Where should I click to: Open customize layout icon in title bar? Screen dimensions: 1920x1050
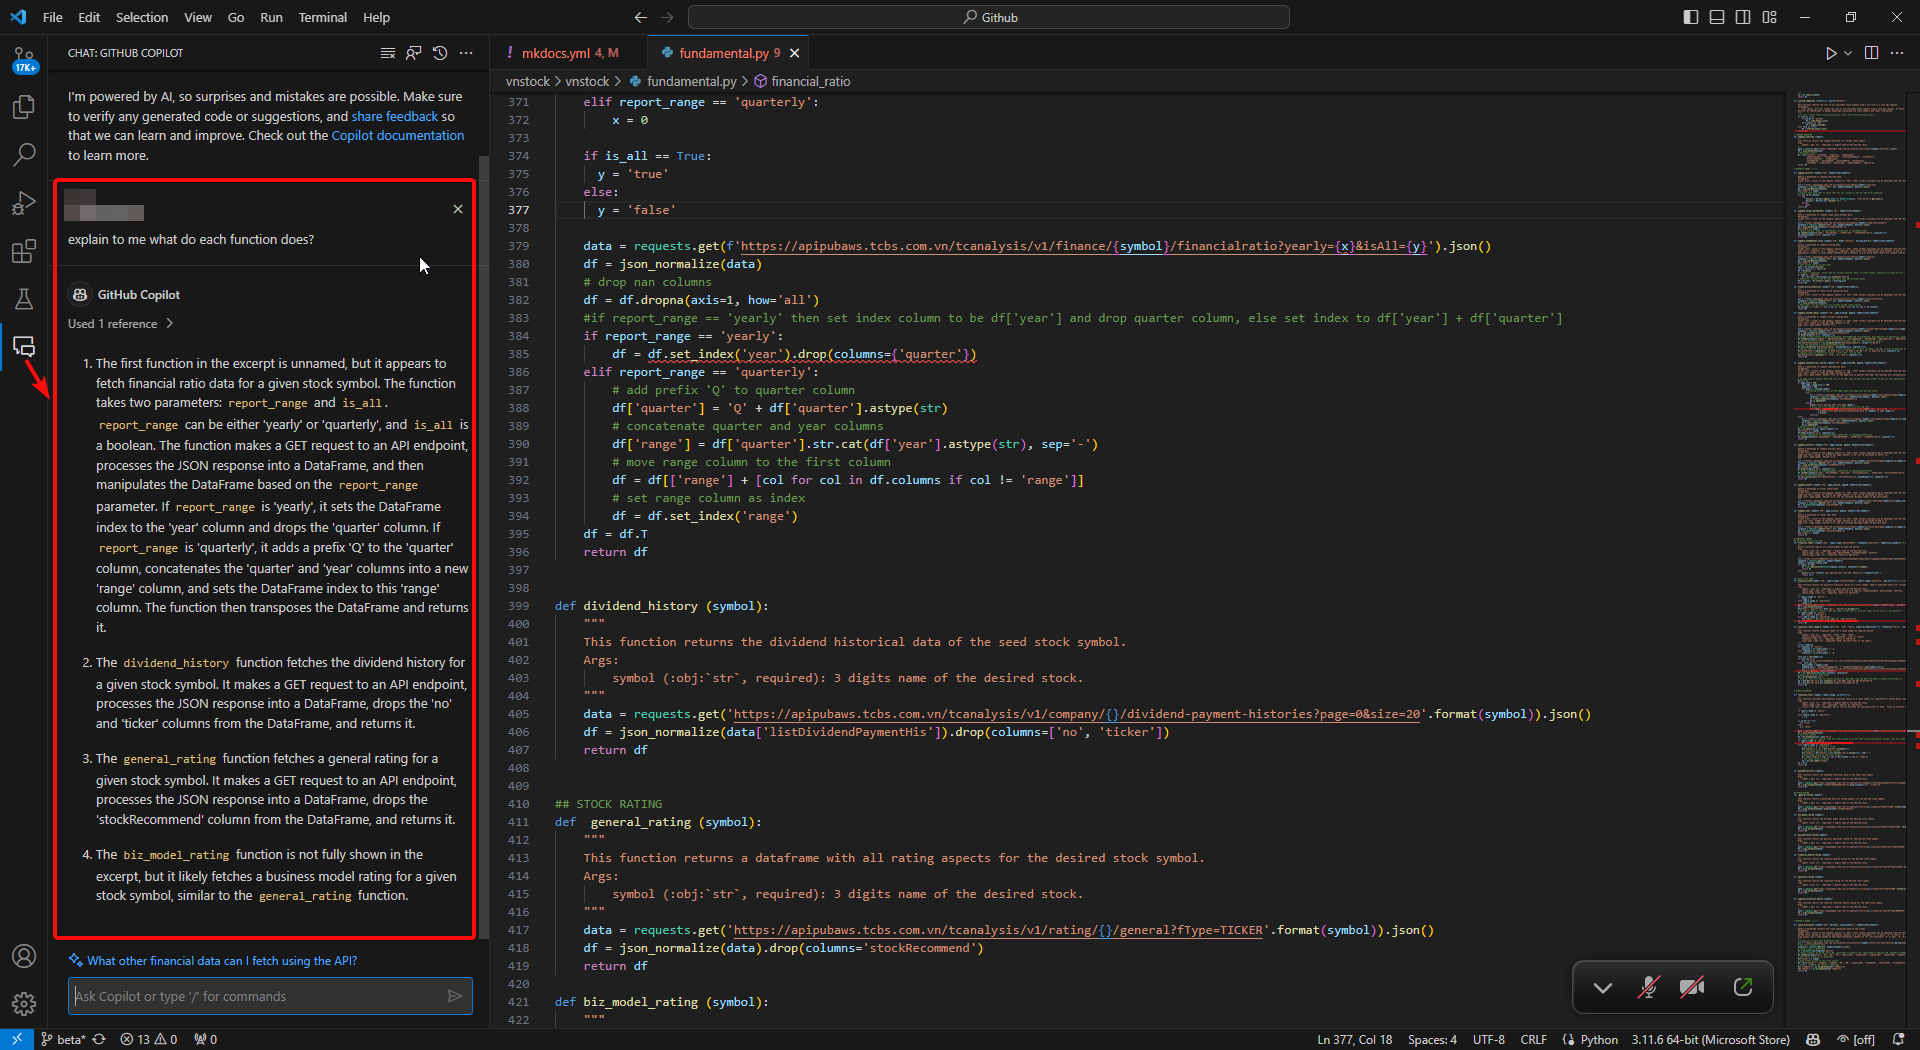coord(1770,17)
